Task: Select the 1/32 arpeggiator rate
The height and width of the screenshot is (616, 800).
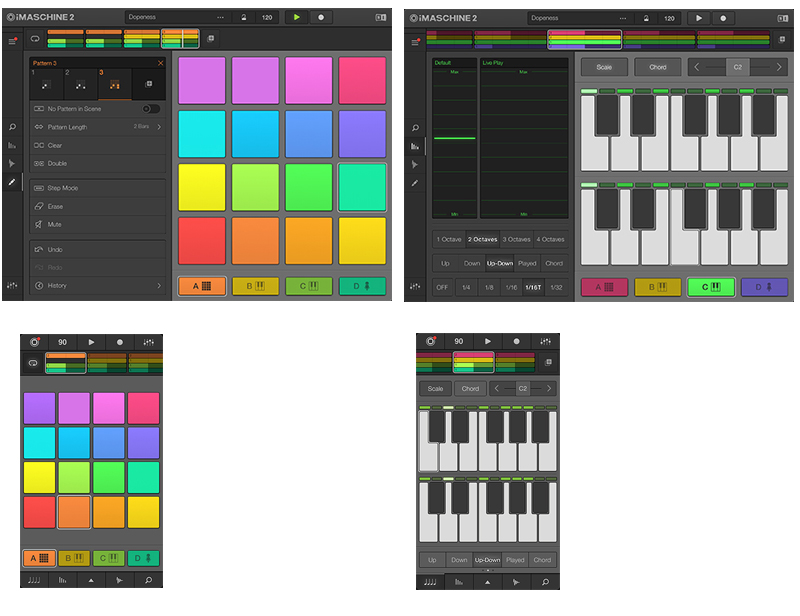Action: pos(556,287)
